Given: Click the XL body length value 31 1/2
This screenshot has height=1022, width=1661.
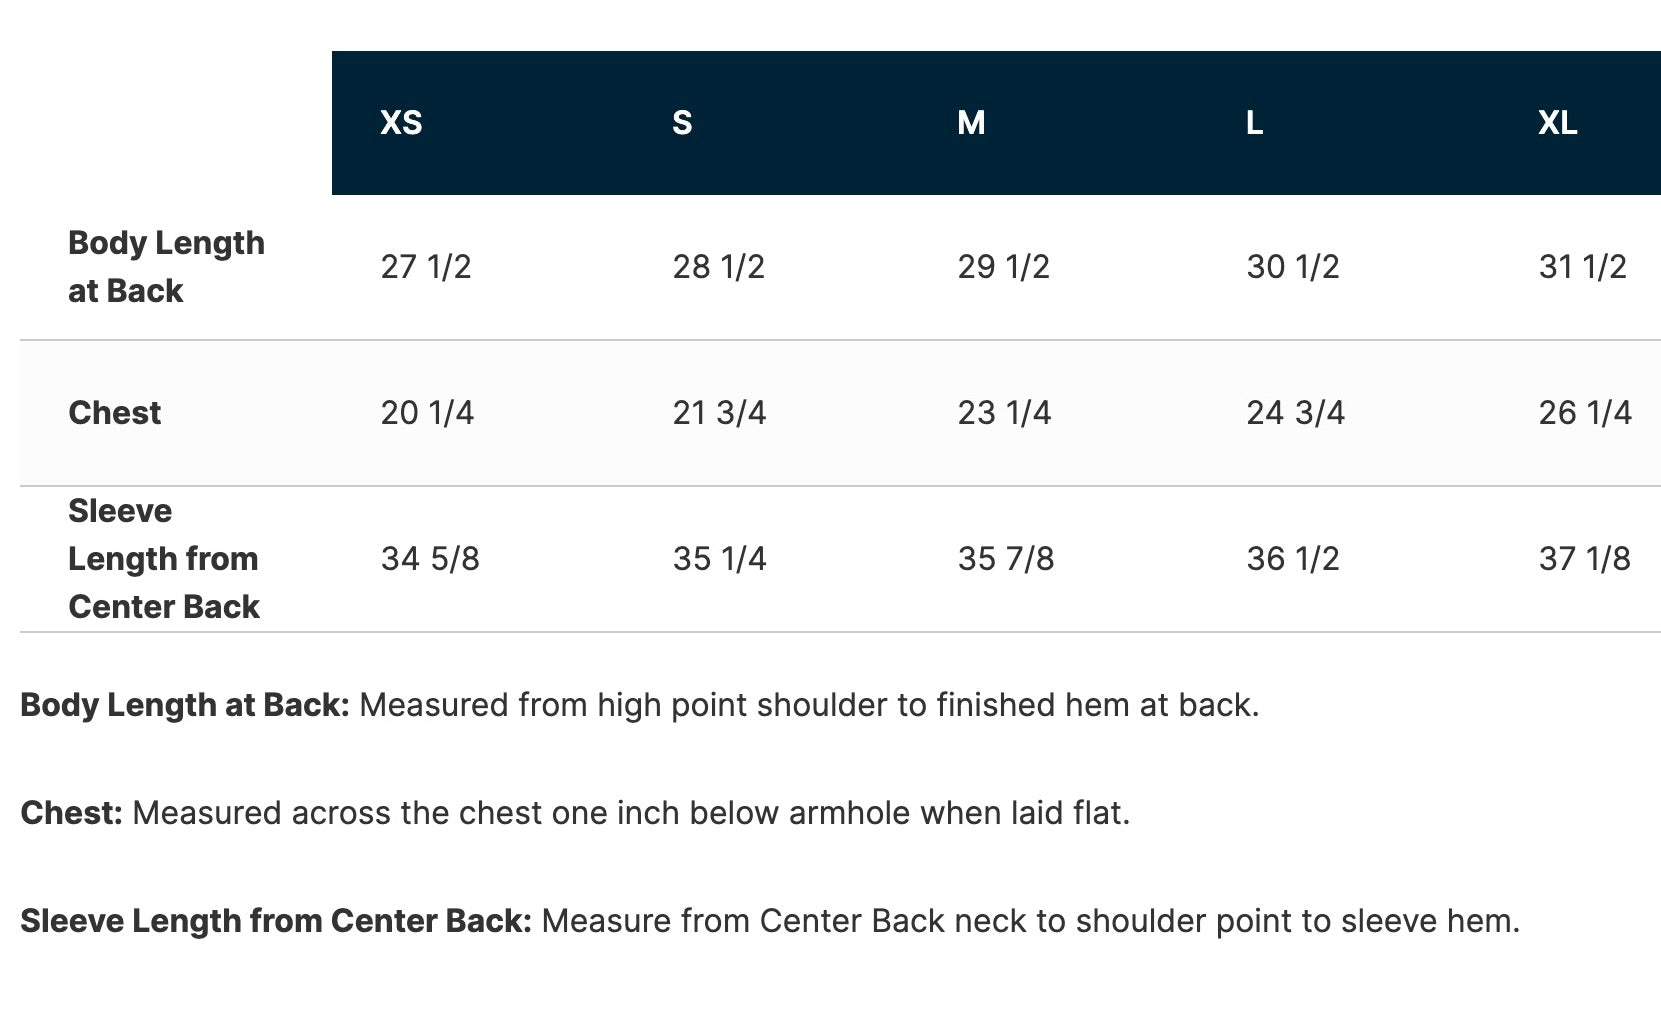Looking at the screenshot, I should tap(1582, 266).
